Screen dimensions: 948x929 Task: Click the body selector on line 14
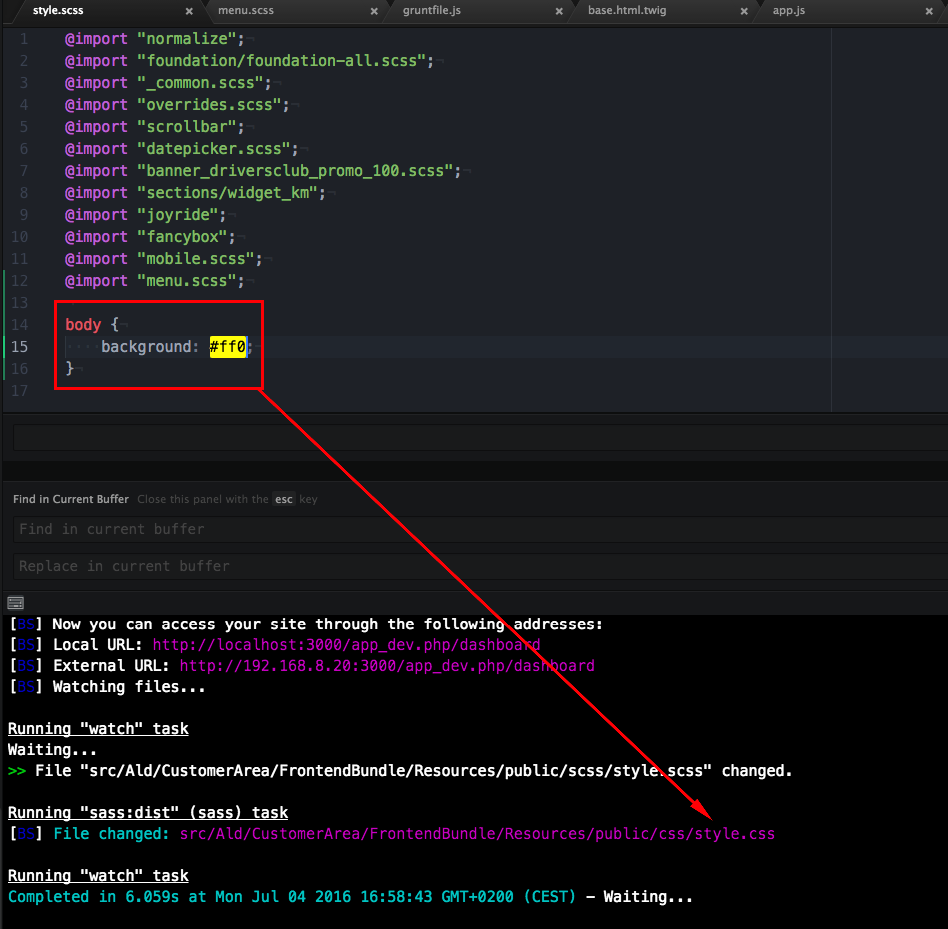(x=83, y=325)
